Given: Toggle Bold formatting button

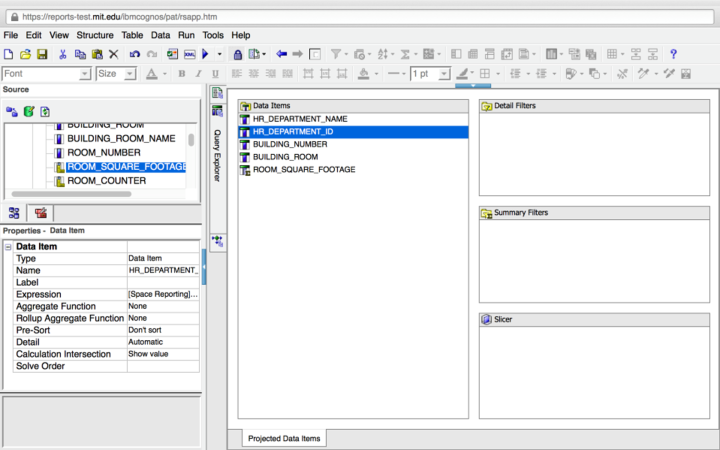Looking at the screenshot, I should click(x=182, y=74).
